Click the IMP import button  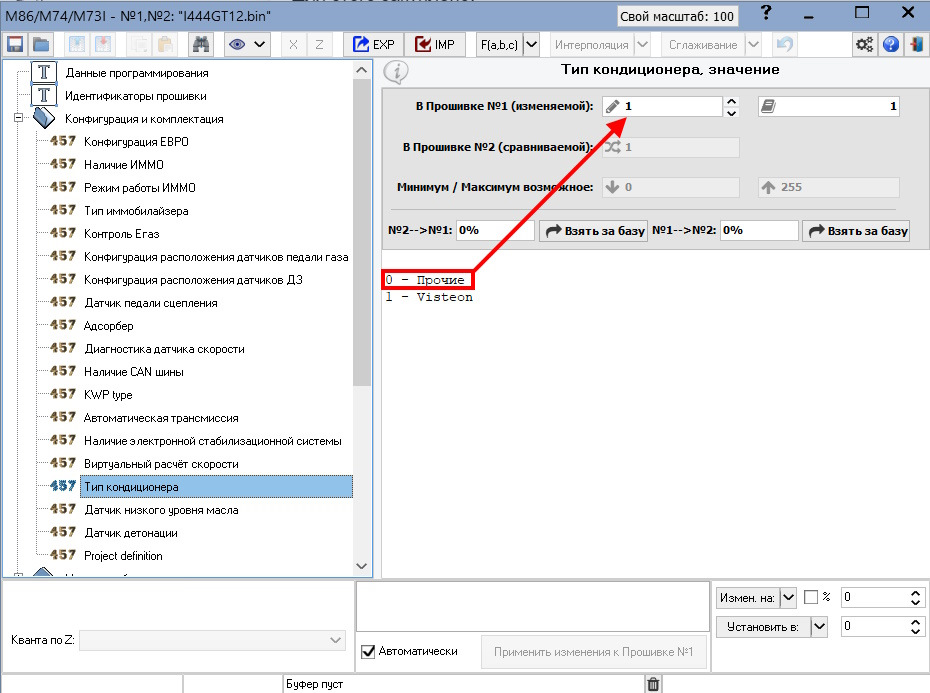pyautogui.click(x=435, y=44)
